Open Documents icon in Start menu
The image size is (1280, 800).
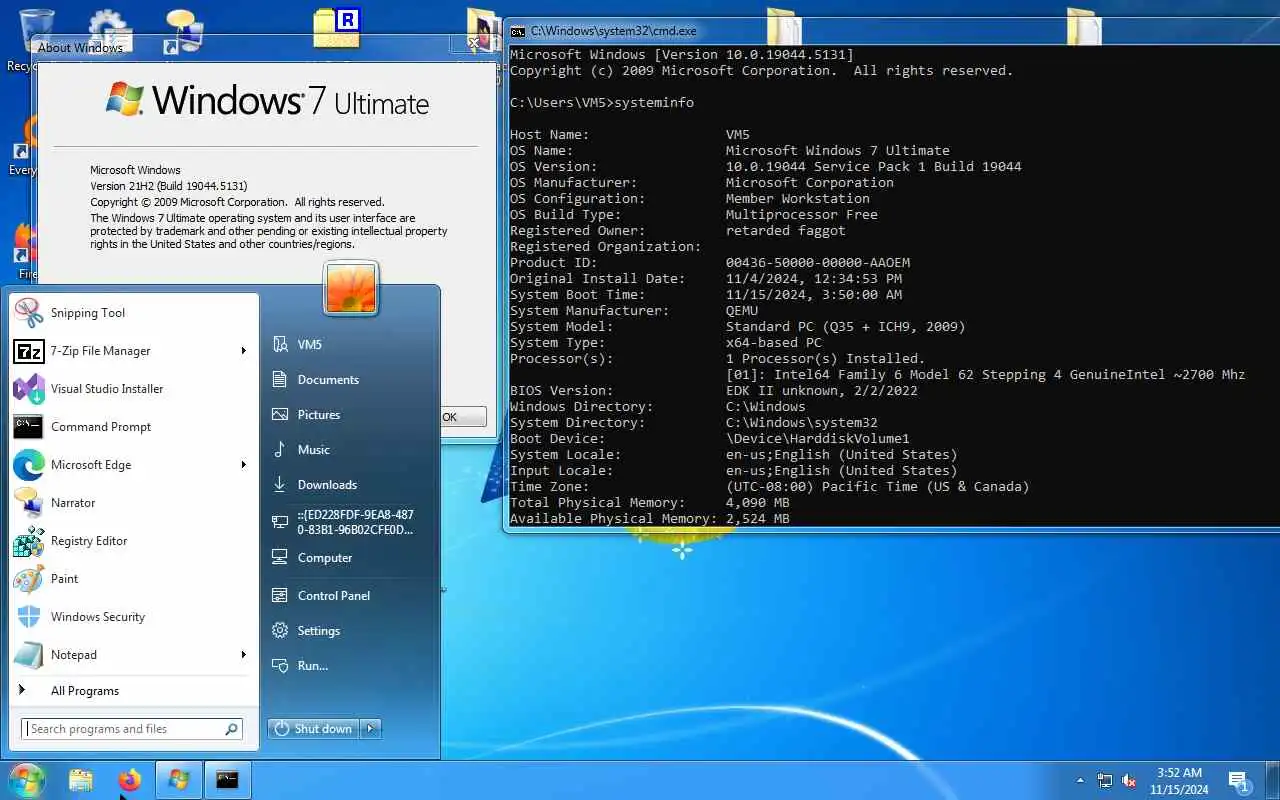click(280, 379)
